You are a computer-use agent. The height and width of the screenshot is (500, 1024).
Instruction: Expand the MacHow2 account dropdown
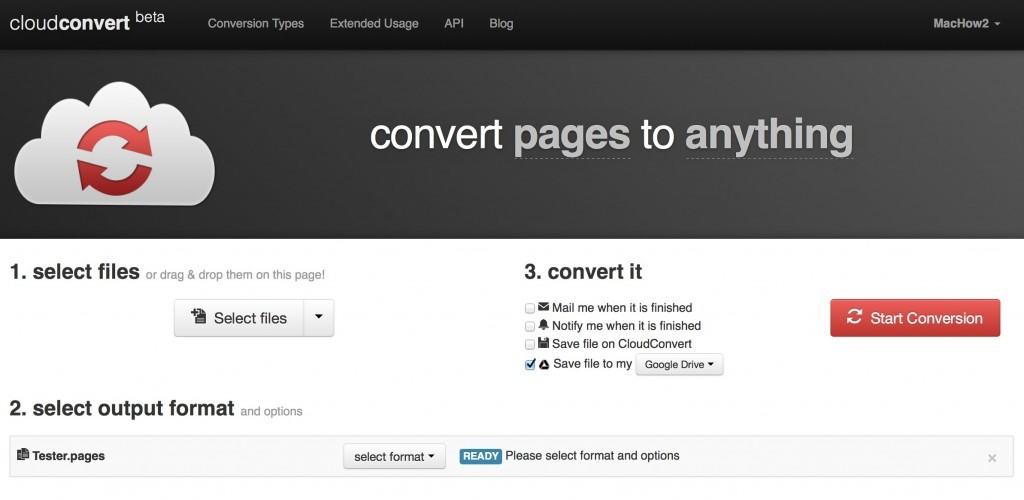pyautogui.click(x=966, y=23)
